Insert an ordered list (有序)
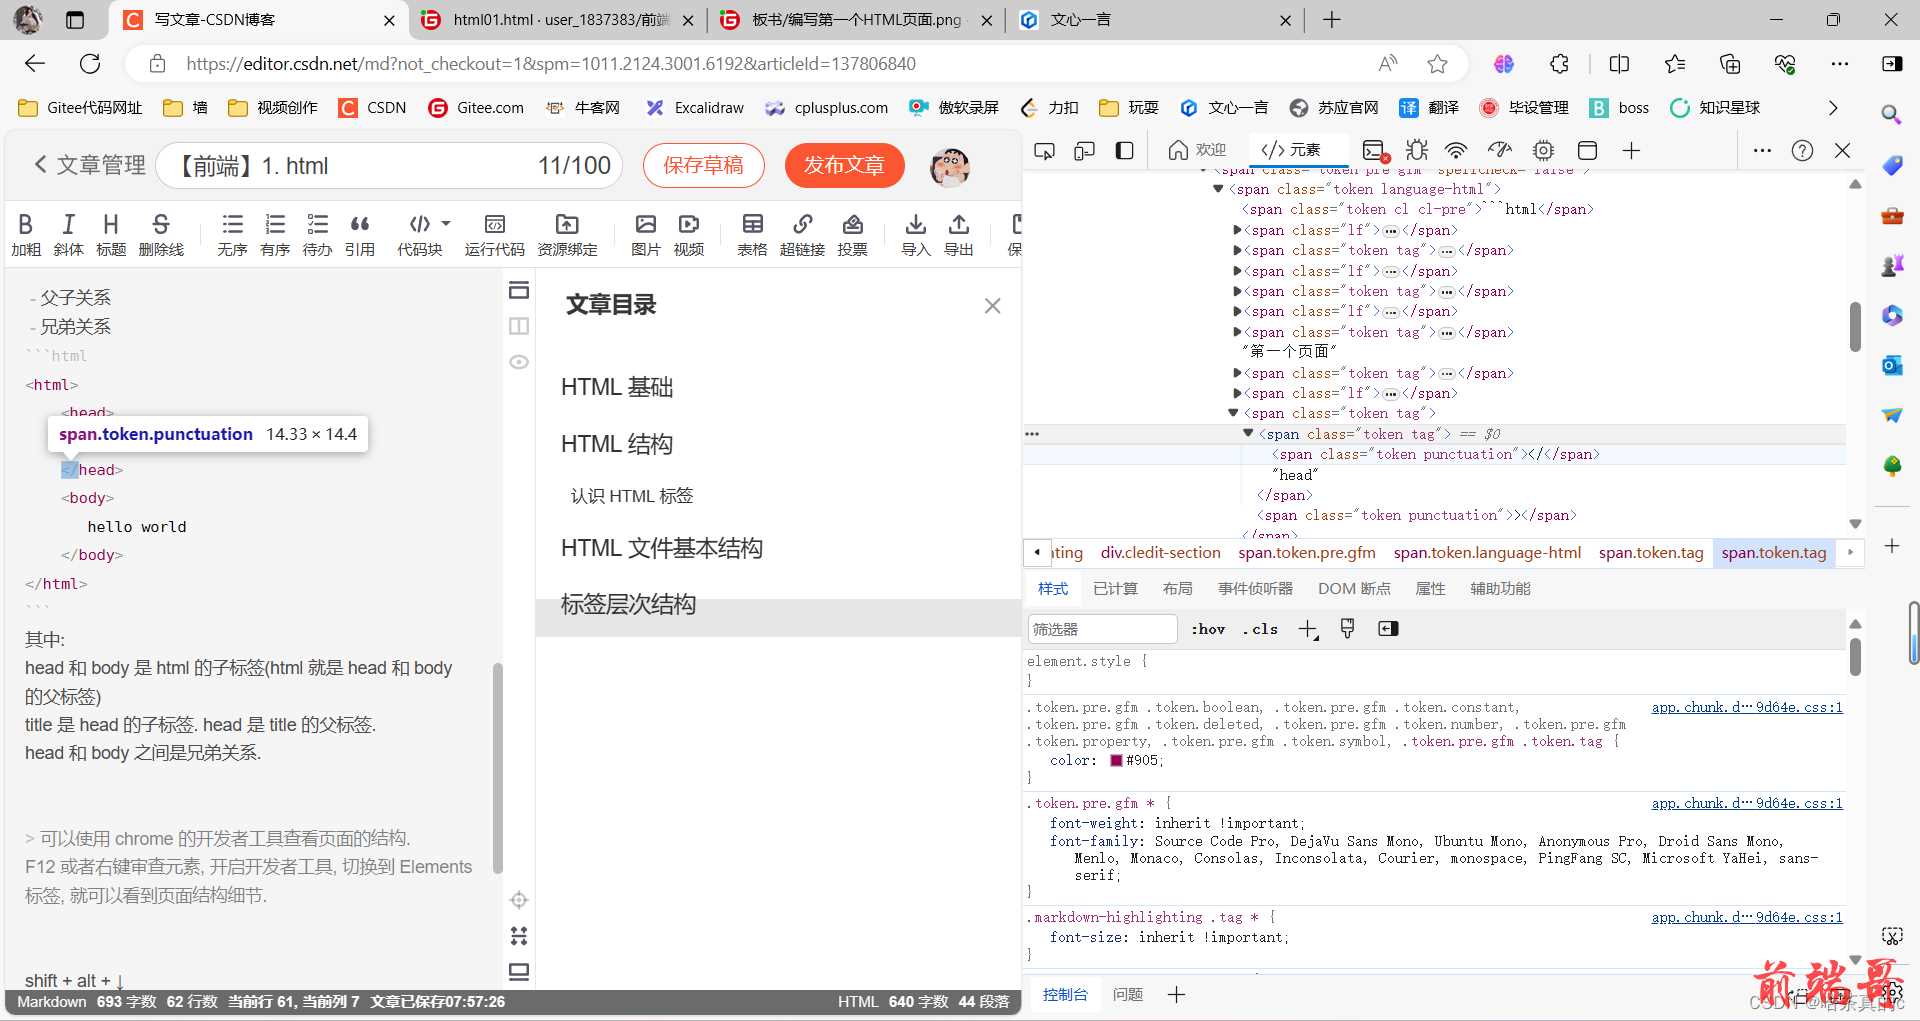 click(x=275, y=235)
